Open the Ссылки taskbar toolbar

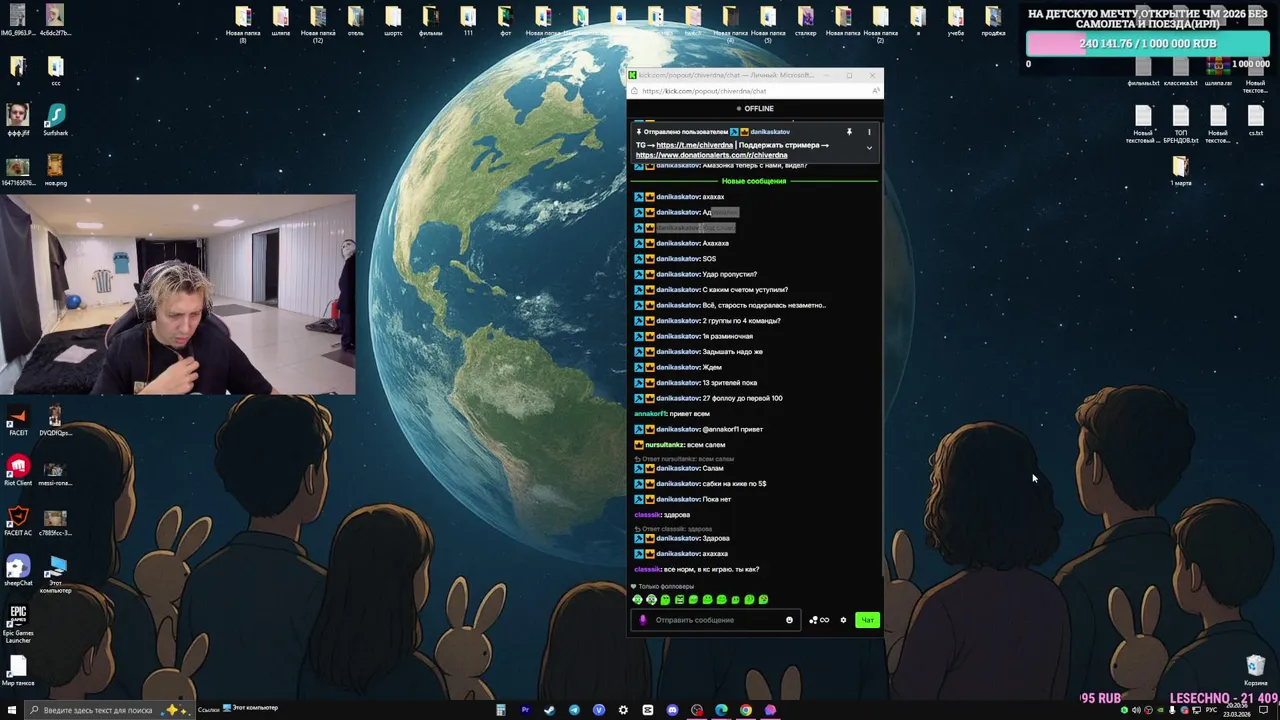click(x=208, y=709)
